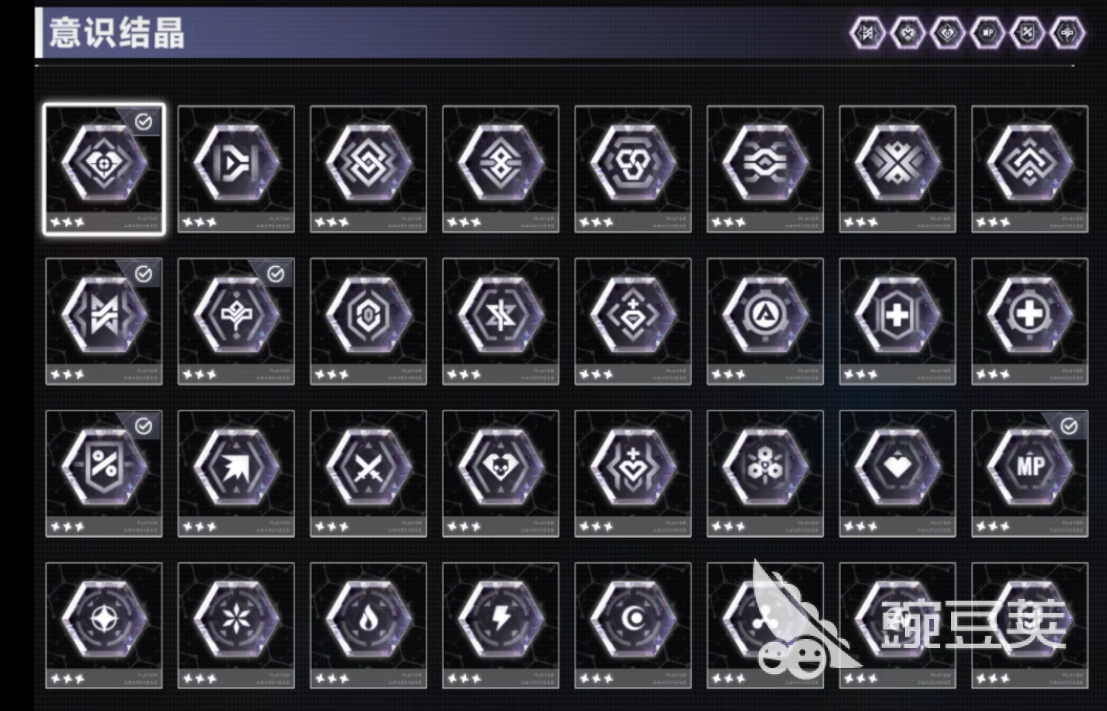1107x711 pixels.
Task: Select the round plus cross crystal
Action: 1029,321
